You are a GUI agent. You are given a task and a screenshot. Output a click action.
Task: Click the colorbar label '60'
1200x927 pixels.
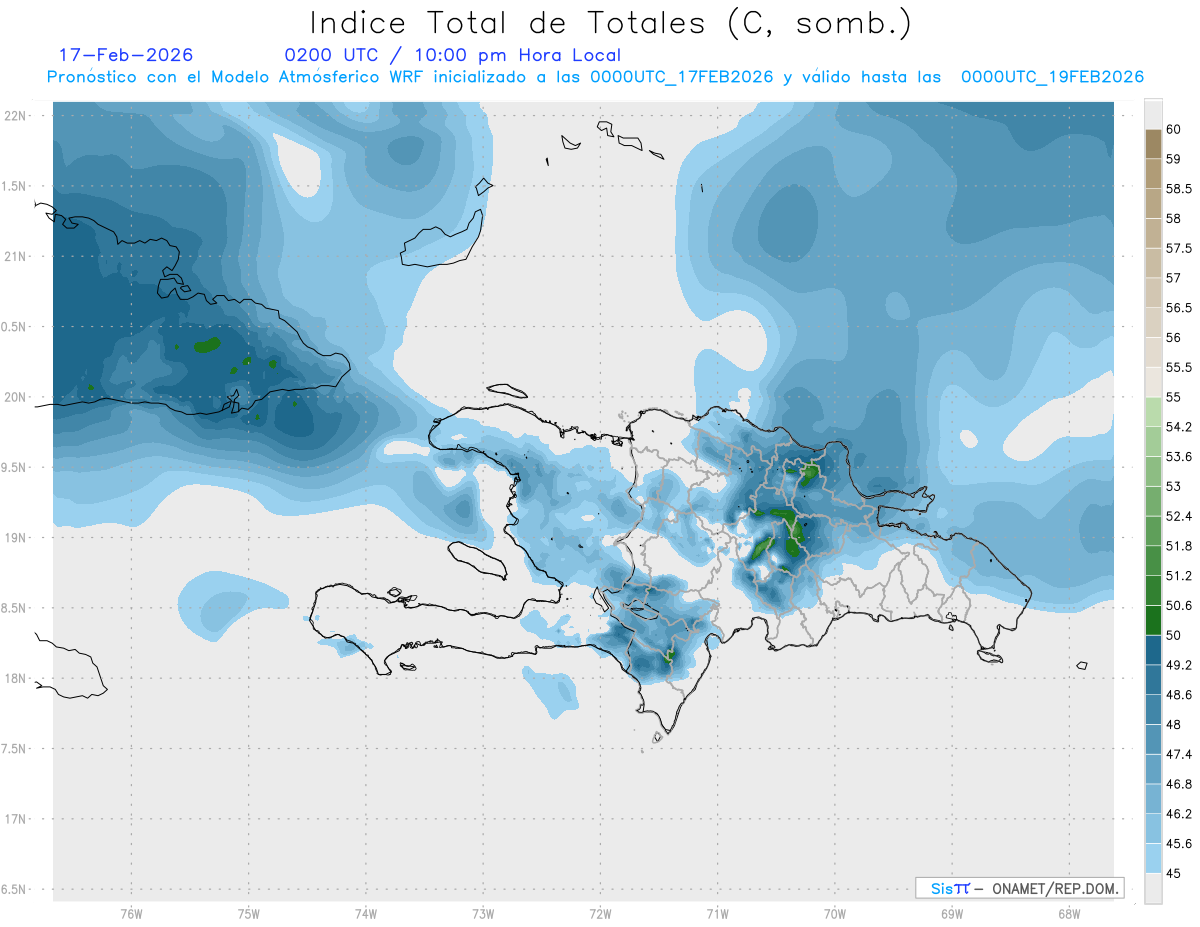[1174, 129]
